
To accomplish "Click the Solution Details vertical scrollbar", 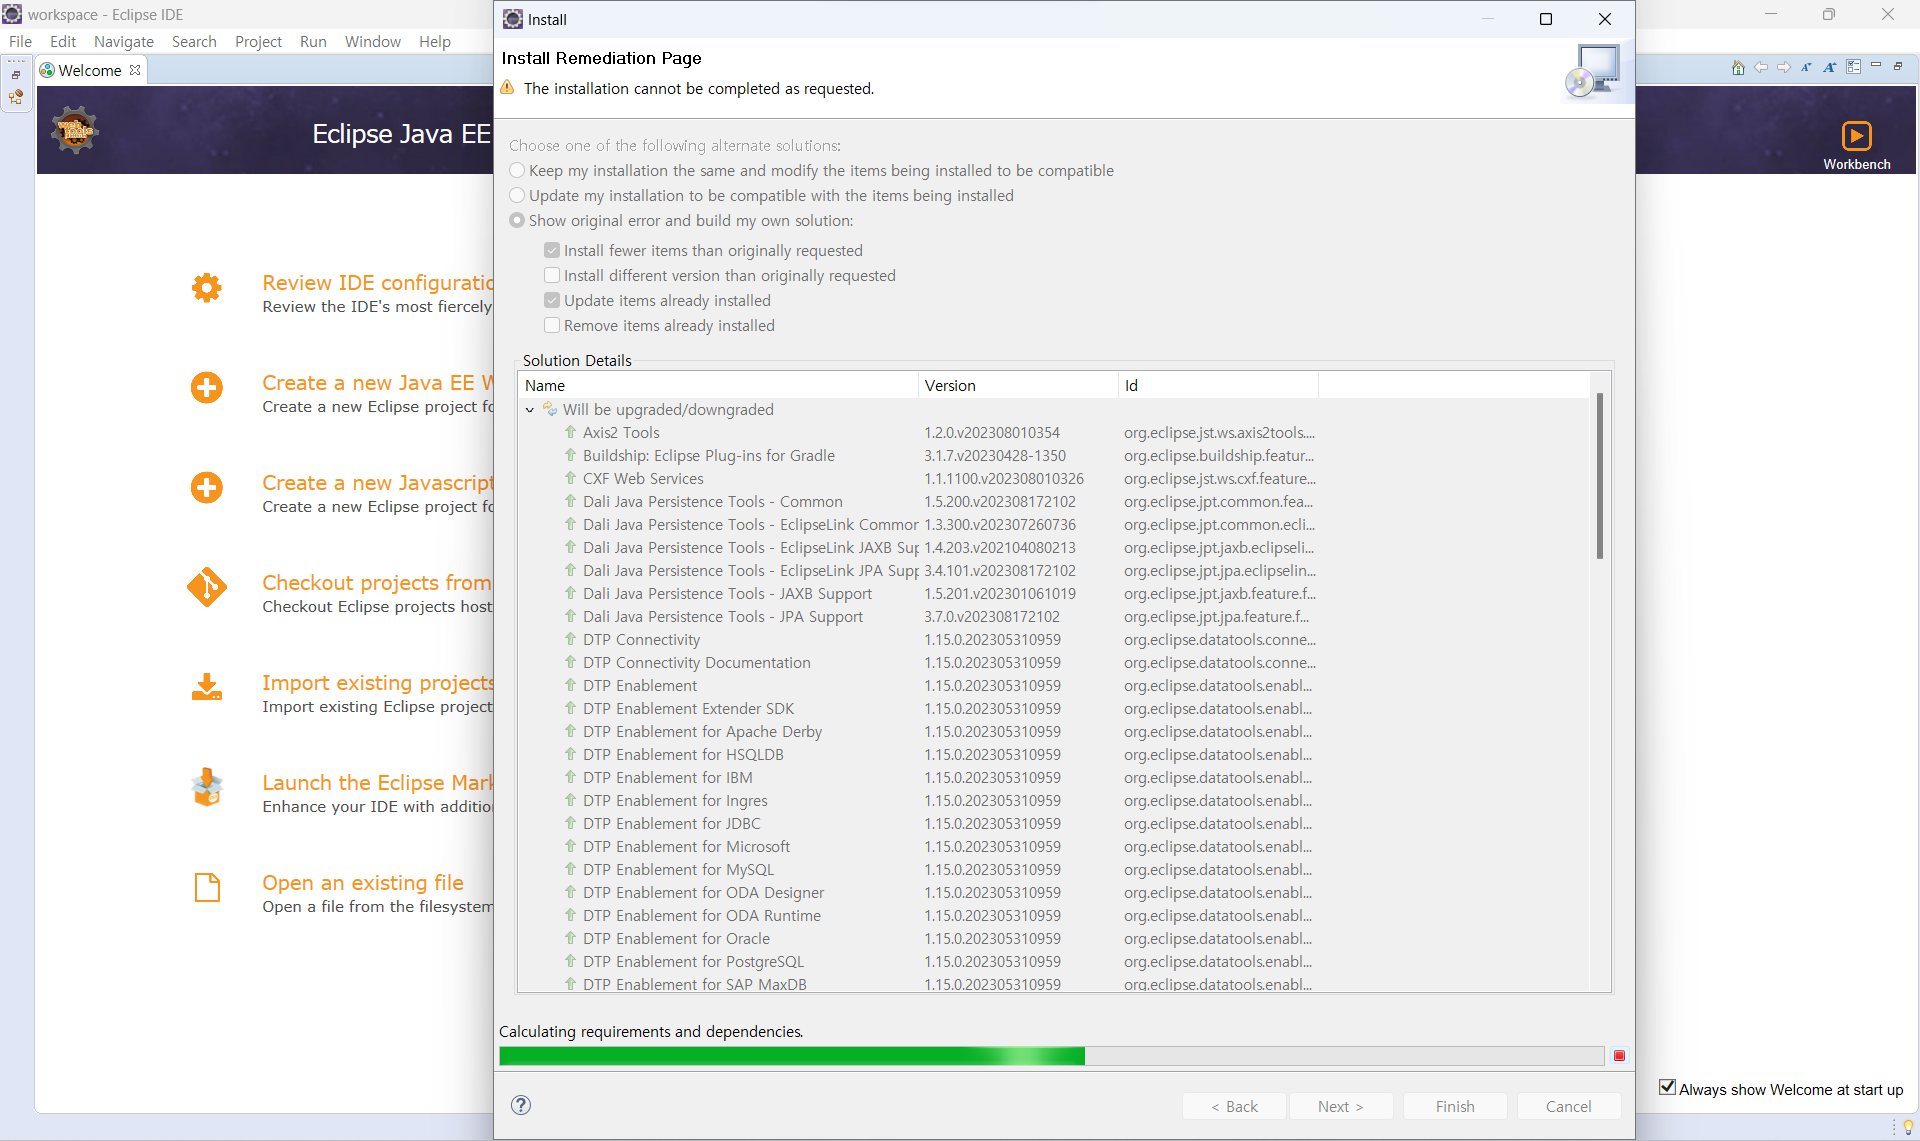I will pyautogui.click(x=1600, y=476).
